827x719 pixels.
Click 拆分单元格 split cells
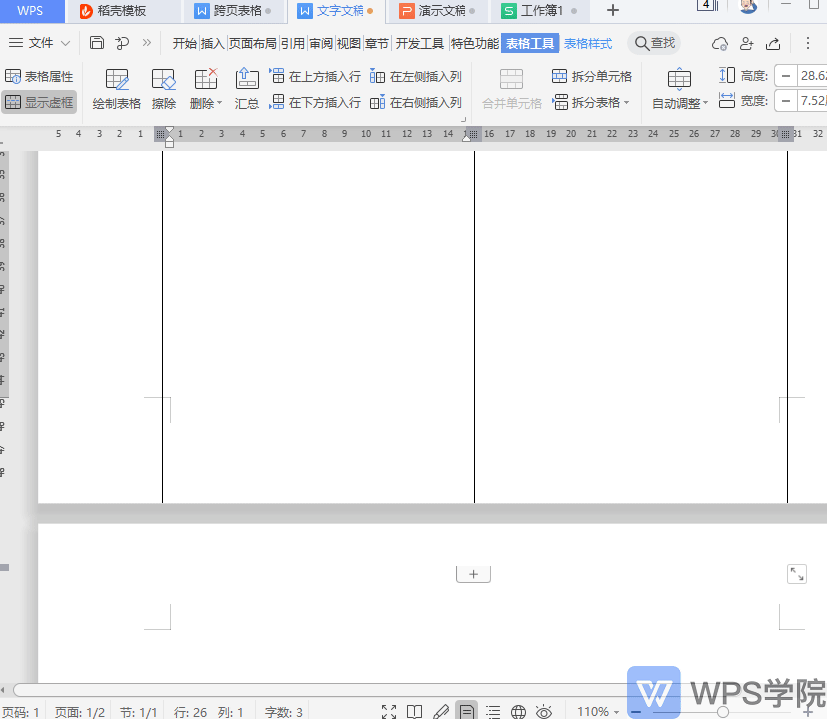(592, 76)
